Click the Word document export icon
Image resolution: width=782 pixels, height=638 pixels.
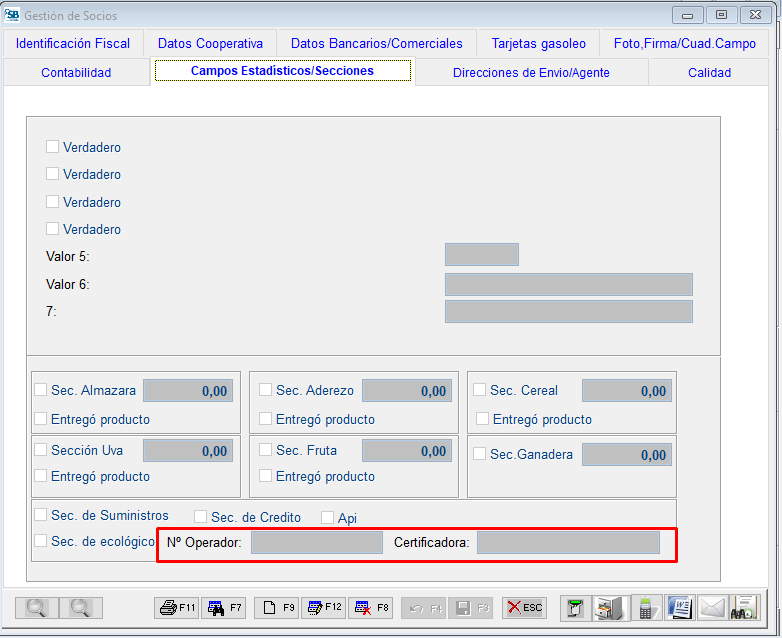(x=679, y=607)
